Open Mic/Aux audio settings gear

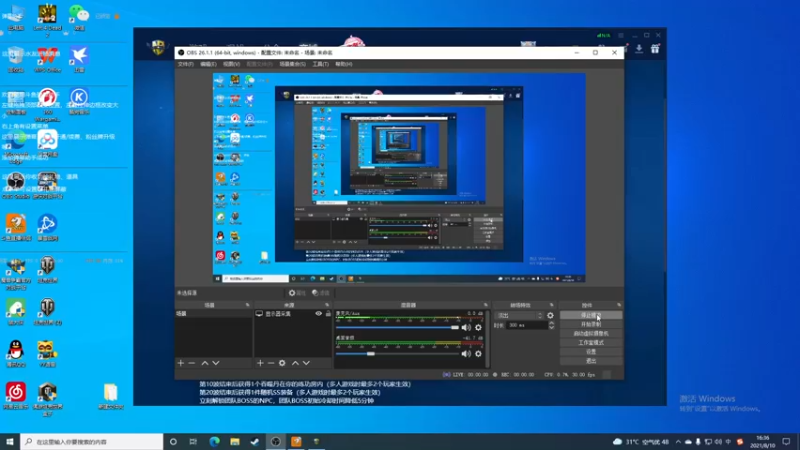[x=478, y=328]
